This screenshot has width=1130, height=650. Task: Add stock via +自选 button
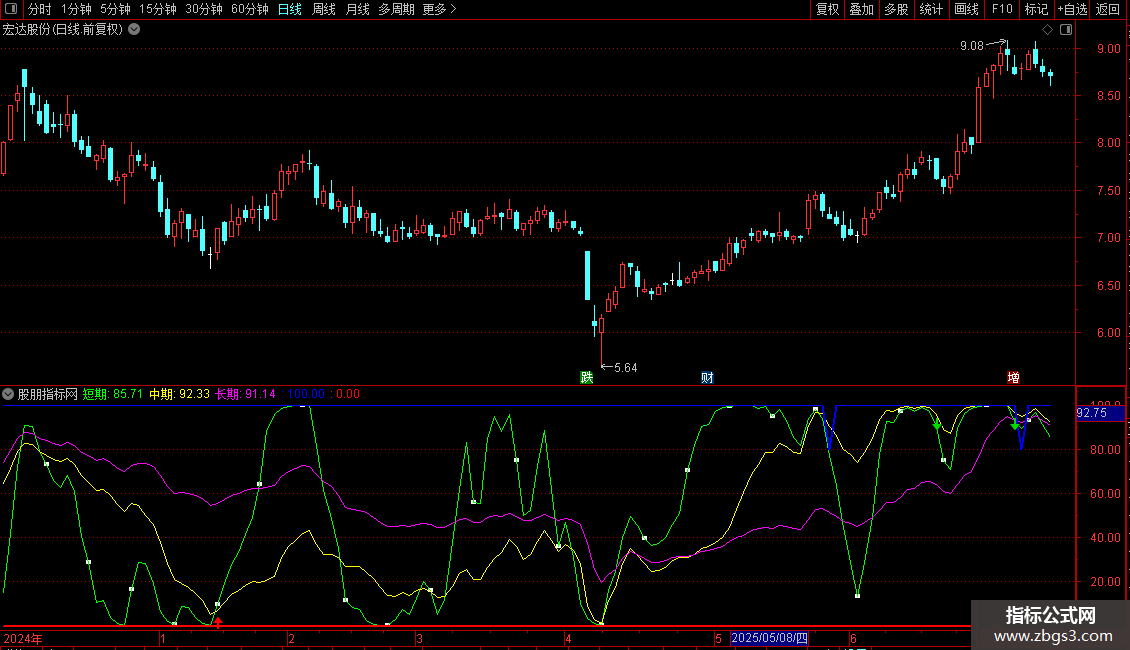[1071, 10]
